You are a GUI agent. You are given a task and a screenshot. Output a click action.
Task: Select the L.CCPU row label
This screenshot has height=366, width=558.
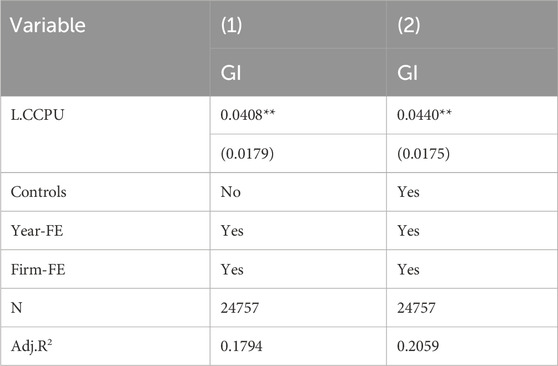[37, 115]
